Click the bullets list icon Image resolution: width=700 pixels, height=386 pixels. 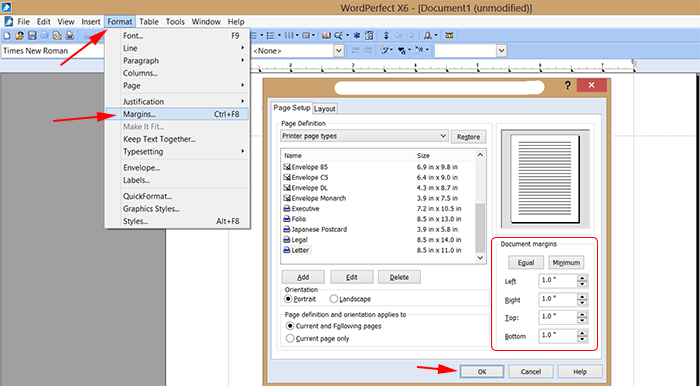click(x=270, y=36)
